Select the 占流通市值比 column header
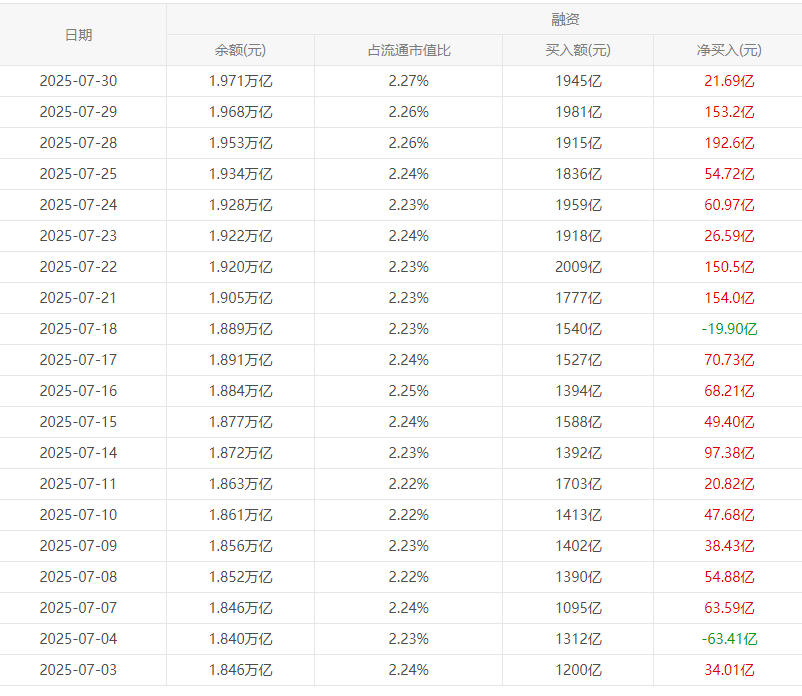Viewport: 802px width, 696px height. click(409, 50)
